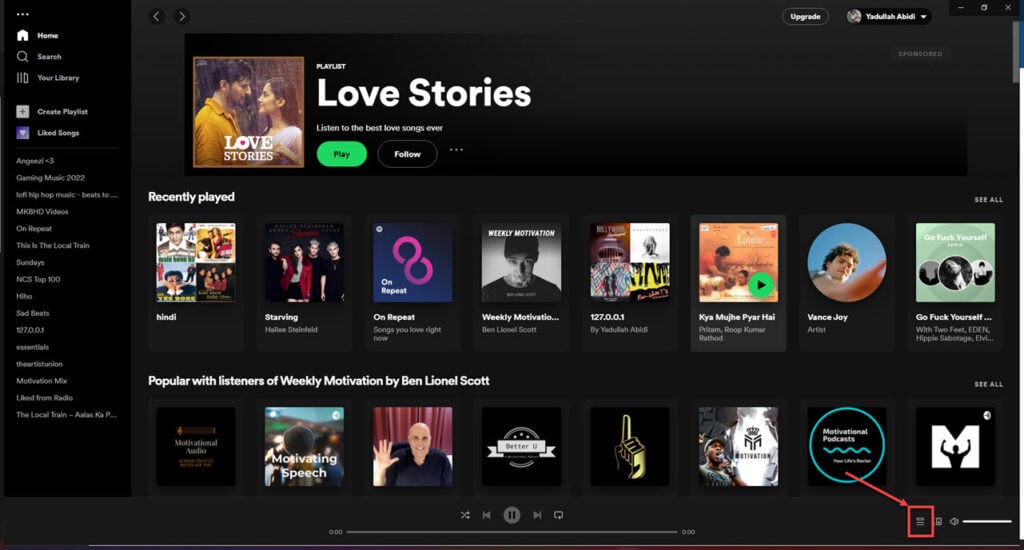Open The Local Train – Aalas Ka P... playlist
Viewport: 1024px width, 550px height.
66,415
